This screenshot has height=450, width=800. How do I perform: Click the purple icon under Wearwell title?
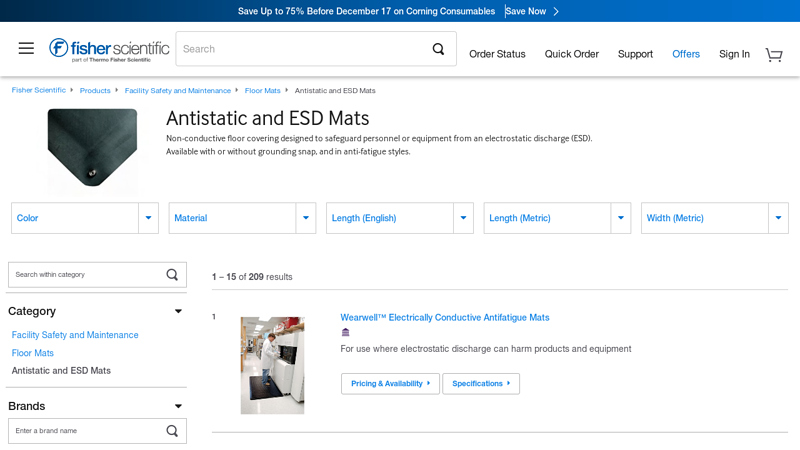[345, 333]
